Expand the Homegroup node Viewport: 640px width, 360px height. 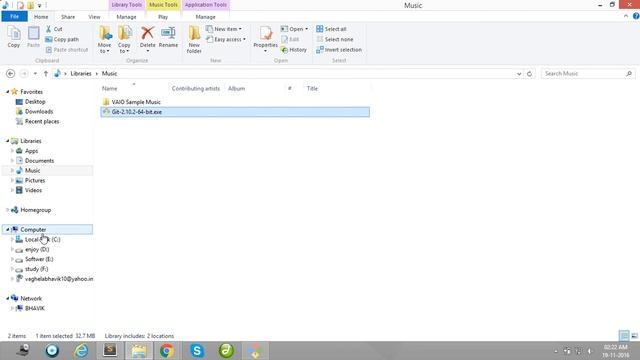point(7,210)
